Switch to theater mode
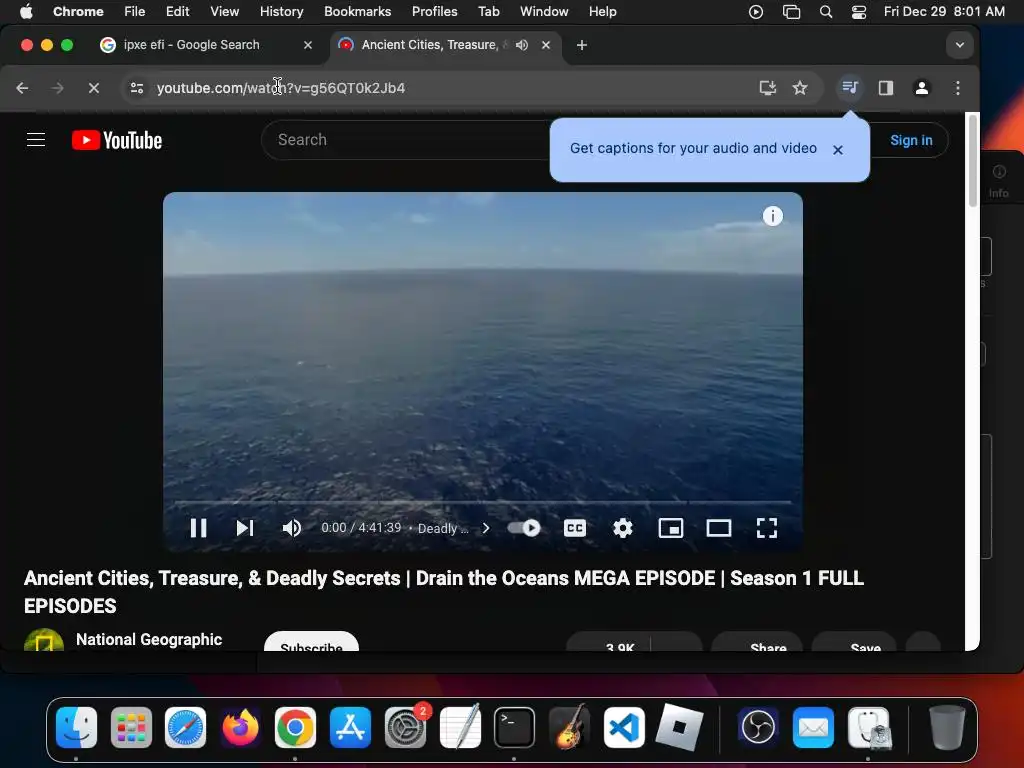The height and width of the screenshot is (768, 1024). (x=718, y=528)
